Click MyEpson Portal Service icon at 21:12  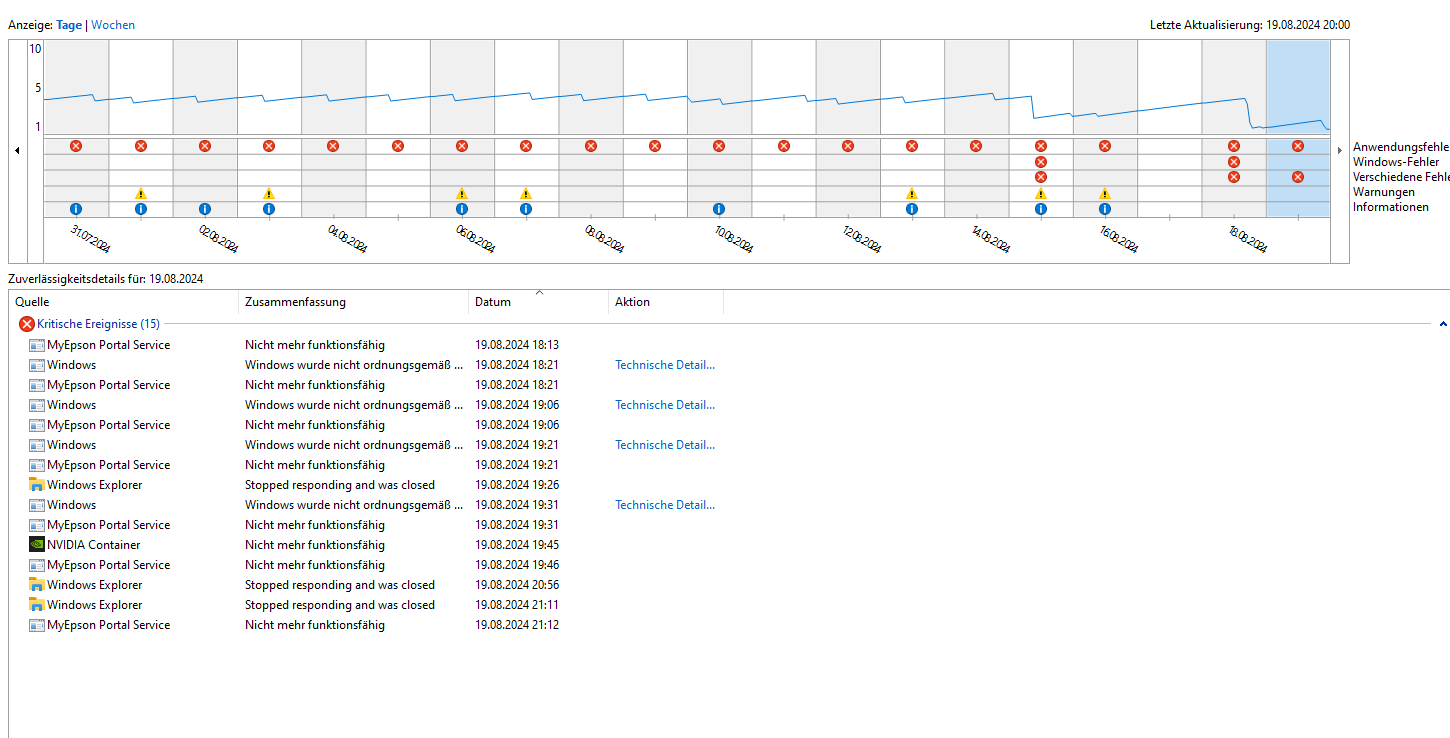click(37, 625)
